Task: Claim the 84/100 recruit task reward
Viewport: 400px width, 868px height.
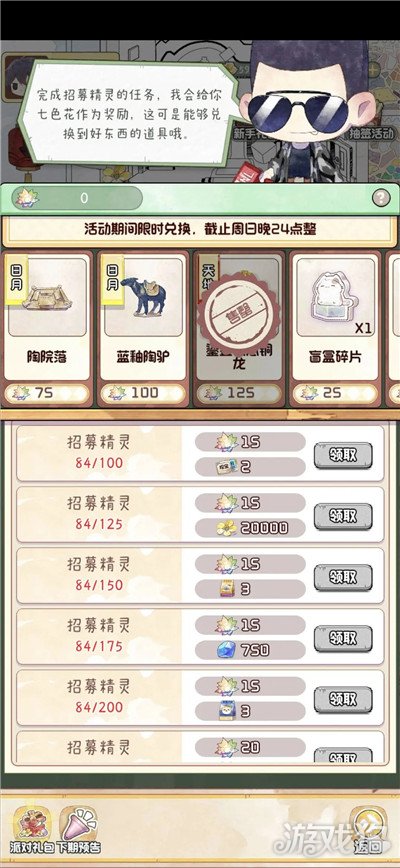Action: (x=343, y=455)
